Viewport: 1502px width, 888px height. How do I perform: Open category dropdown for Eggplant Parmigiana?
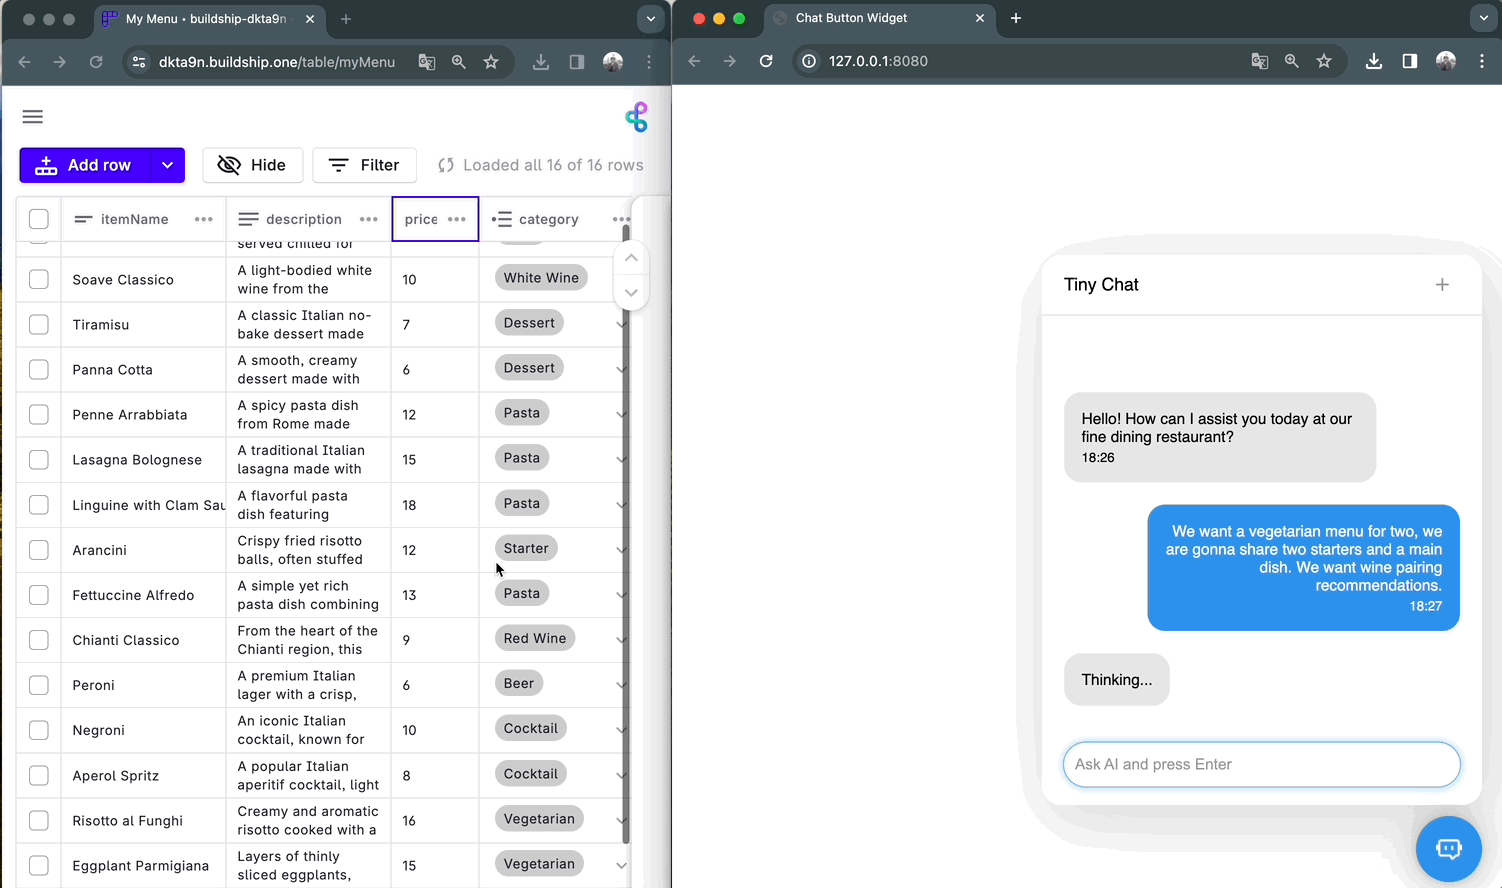pos(621,865)
